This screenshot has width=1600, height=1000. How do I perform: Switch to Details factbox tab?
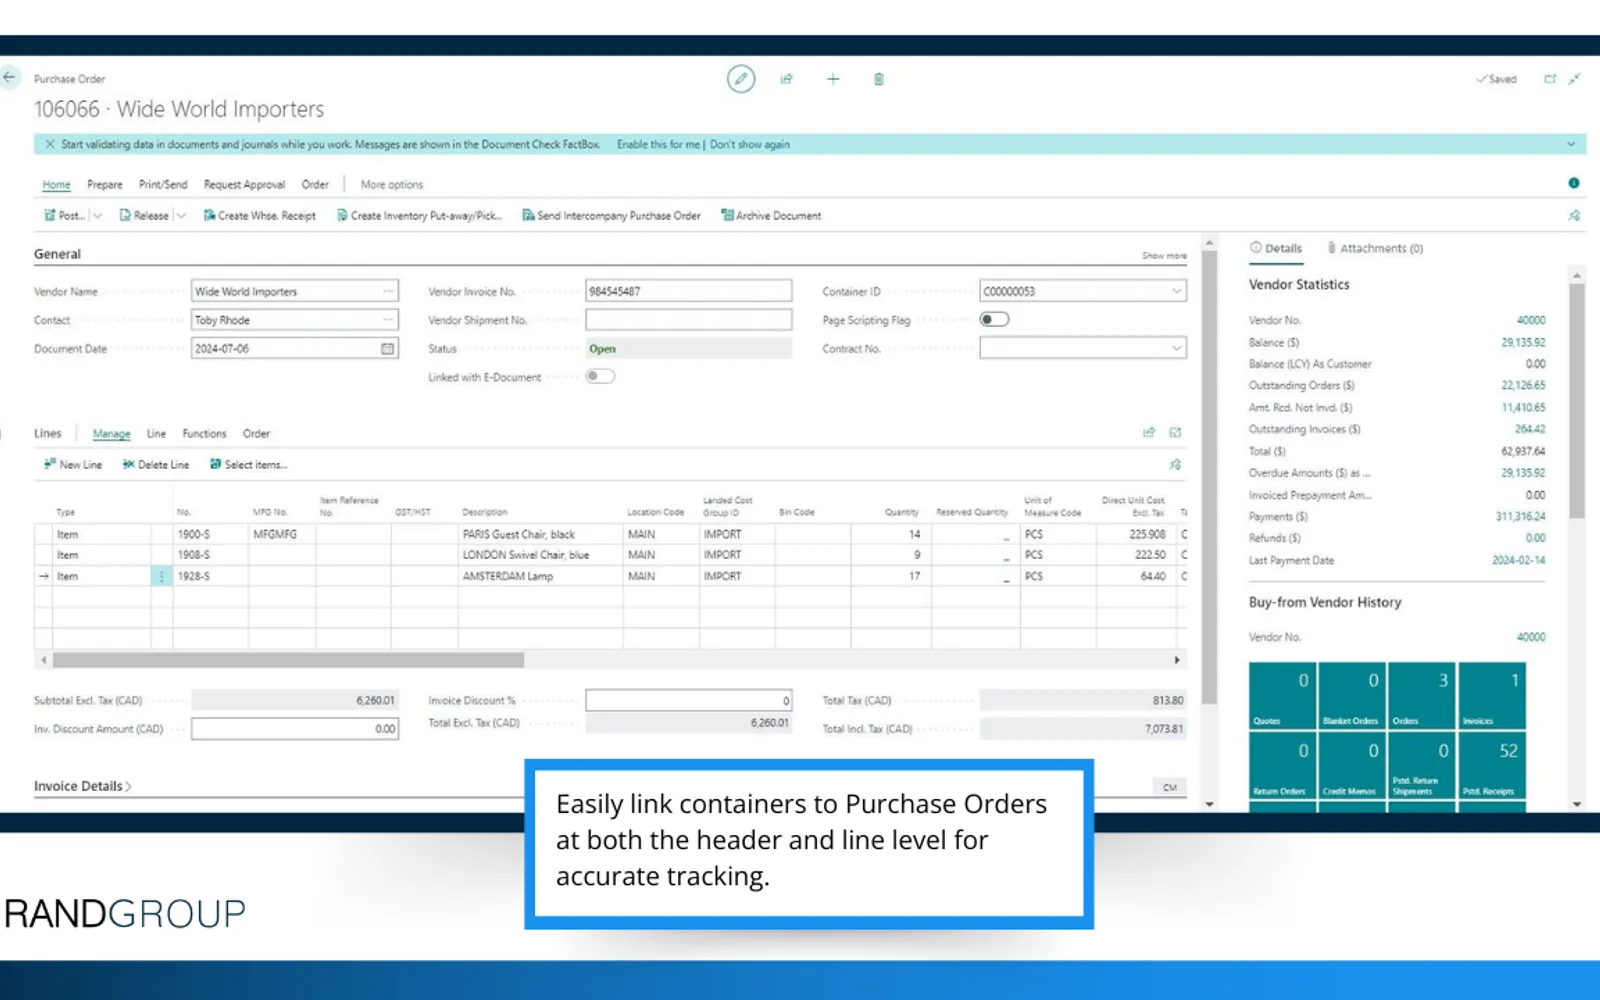pyautogui.click(x=1276, y=248)
